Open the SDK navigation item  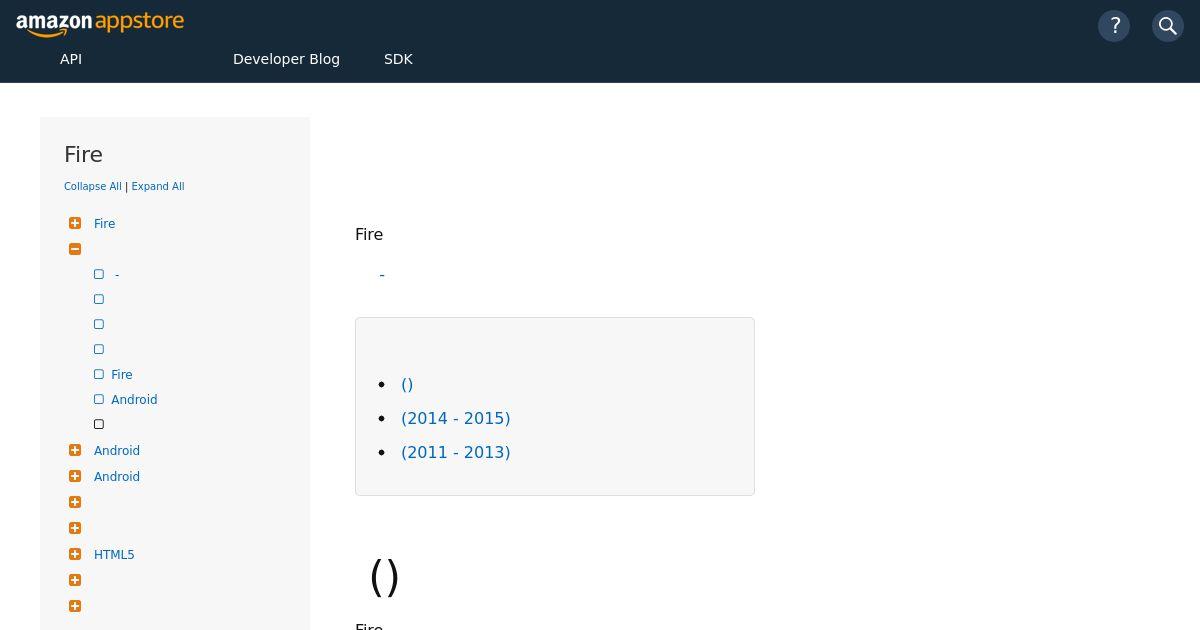tap(398, 59)
